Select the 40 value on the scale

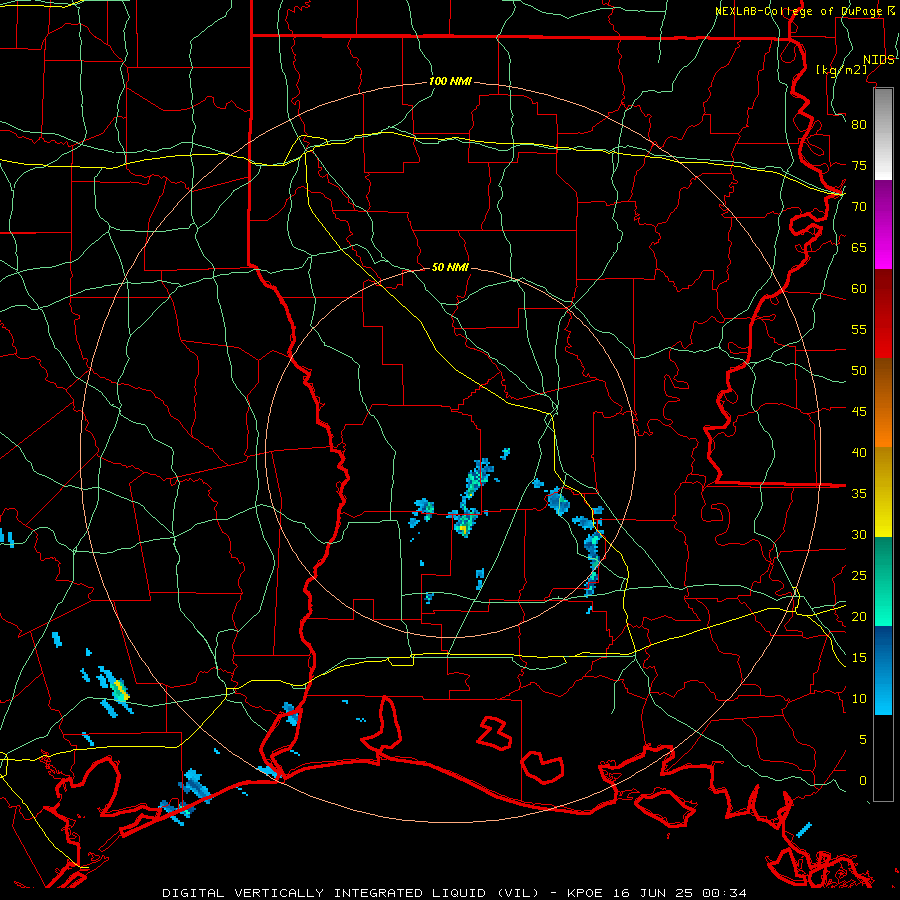(859, 452)
